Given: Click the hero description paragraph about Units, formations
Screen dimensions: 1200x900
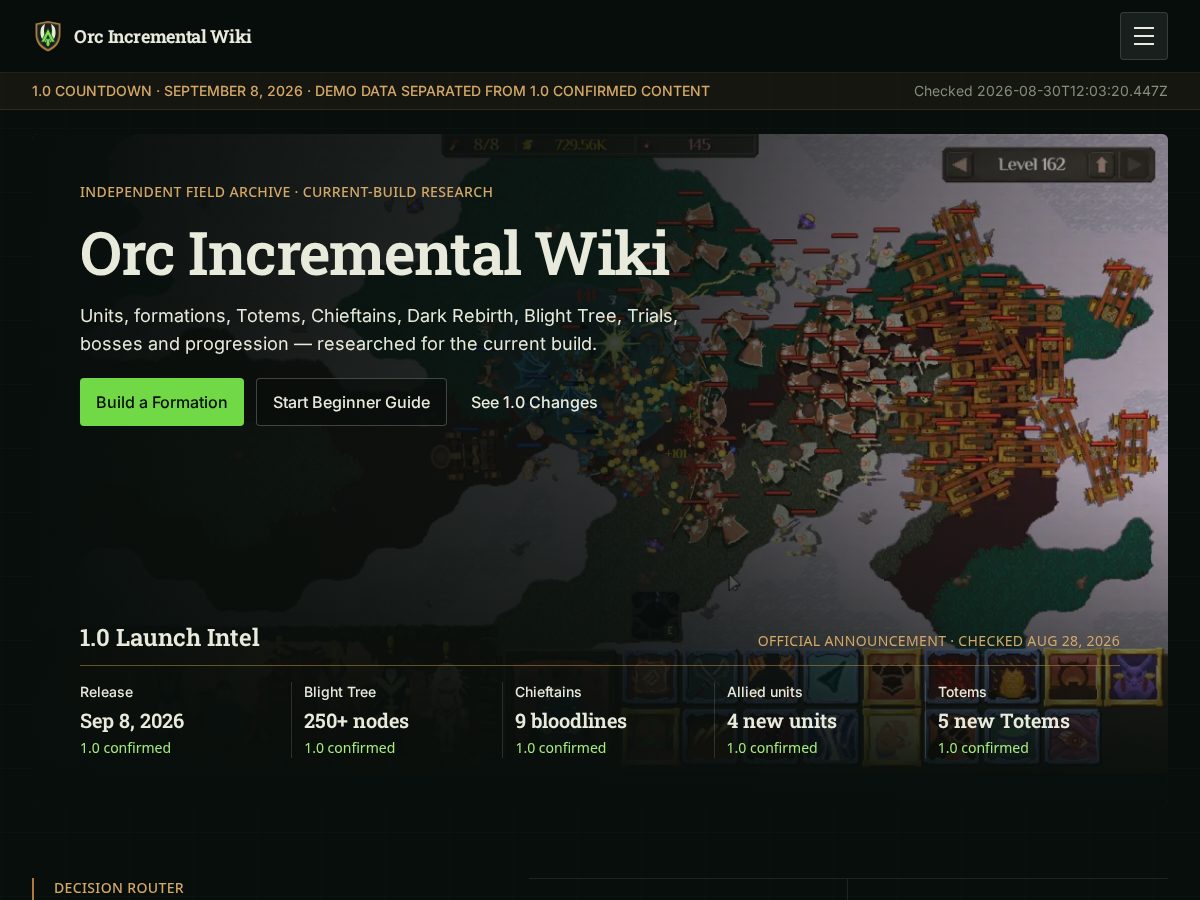Looking at the screenshot, I should pos(379,330).
